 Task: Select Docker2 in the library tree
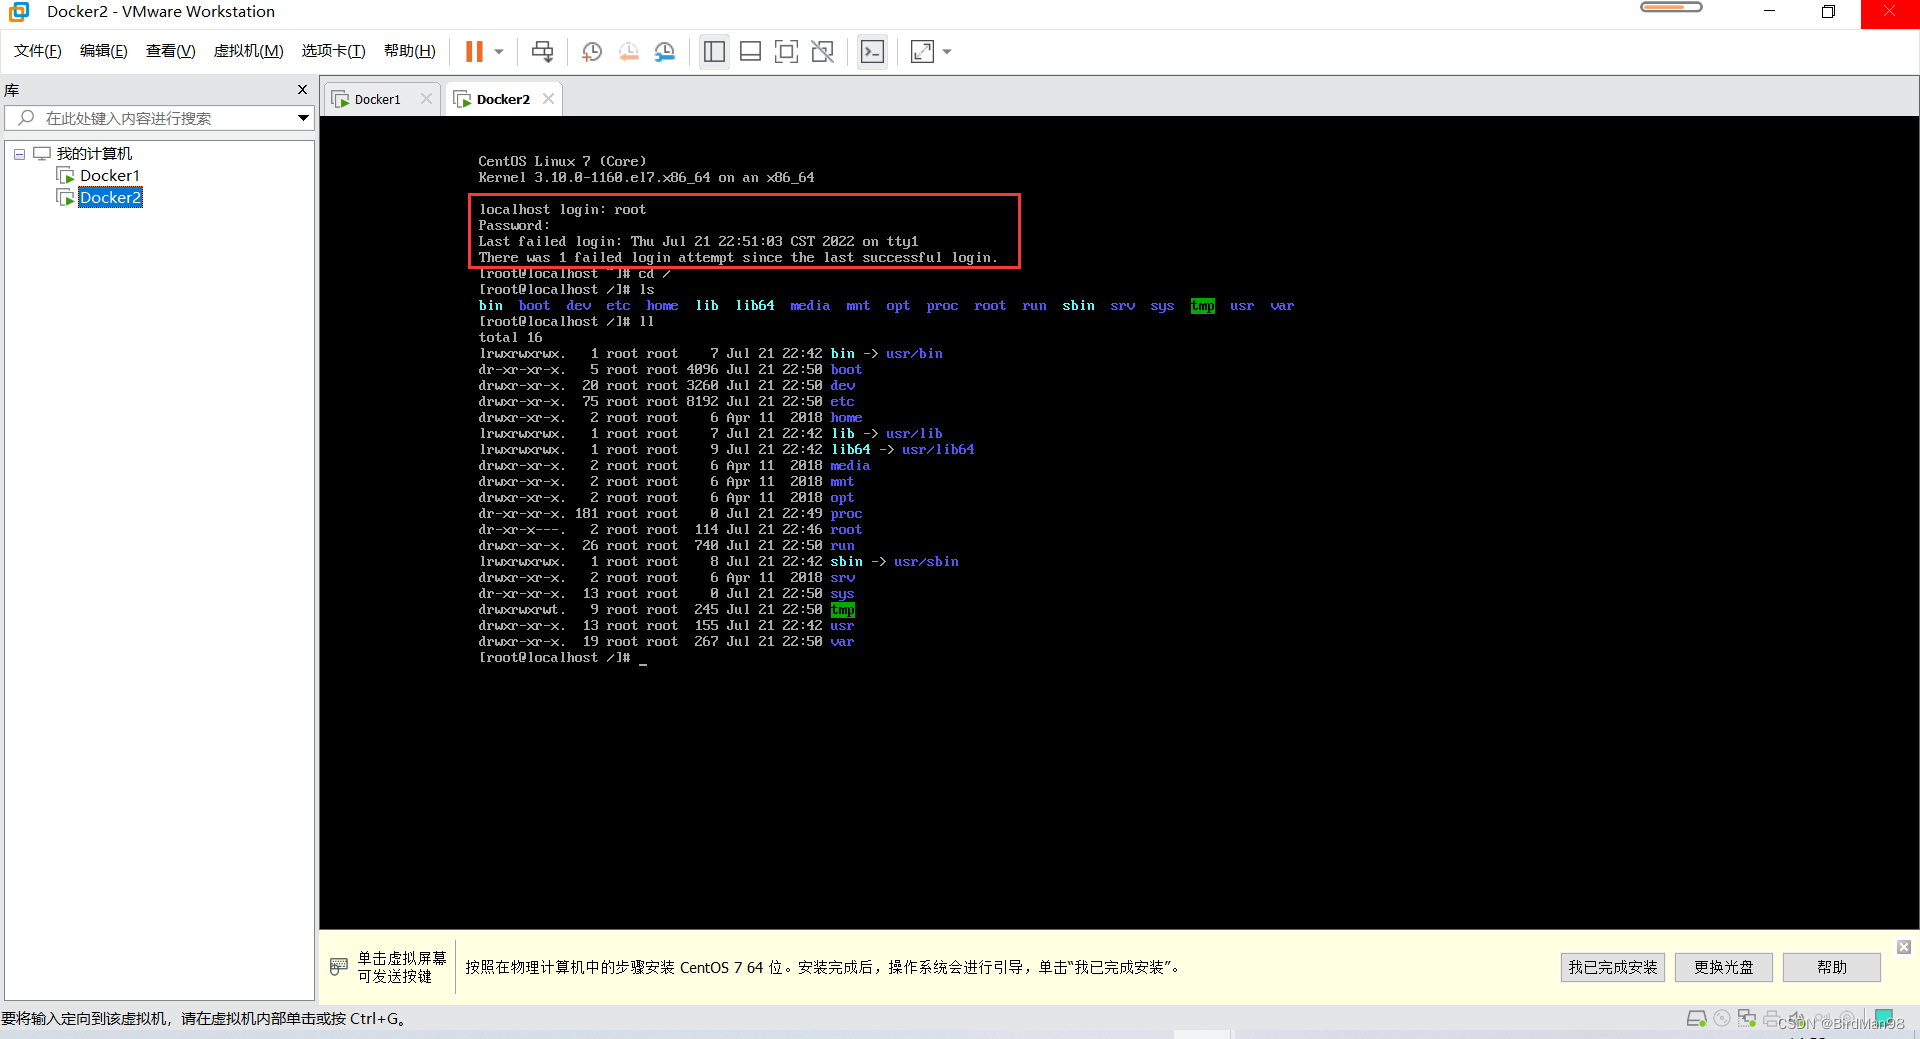pos(111,197)
